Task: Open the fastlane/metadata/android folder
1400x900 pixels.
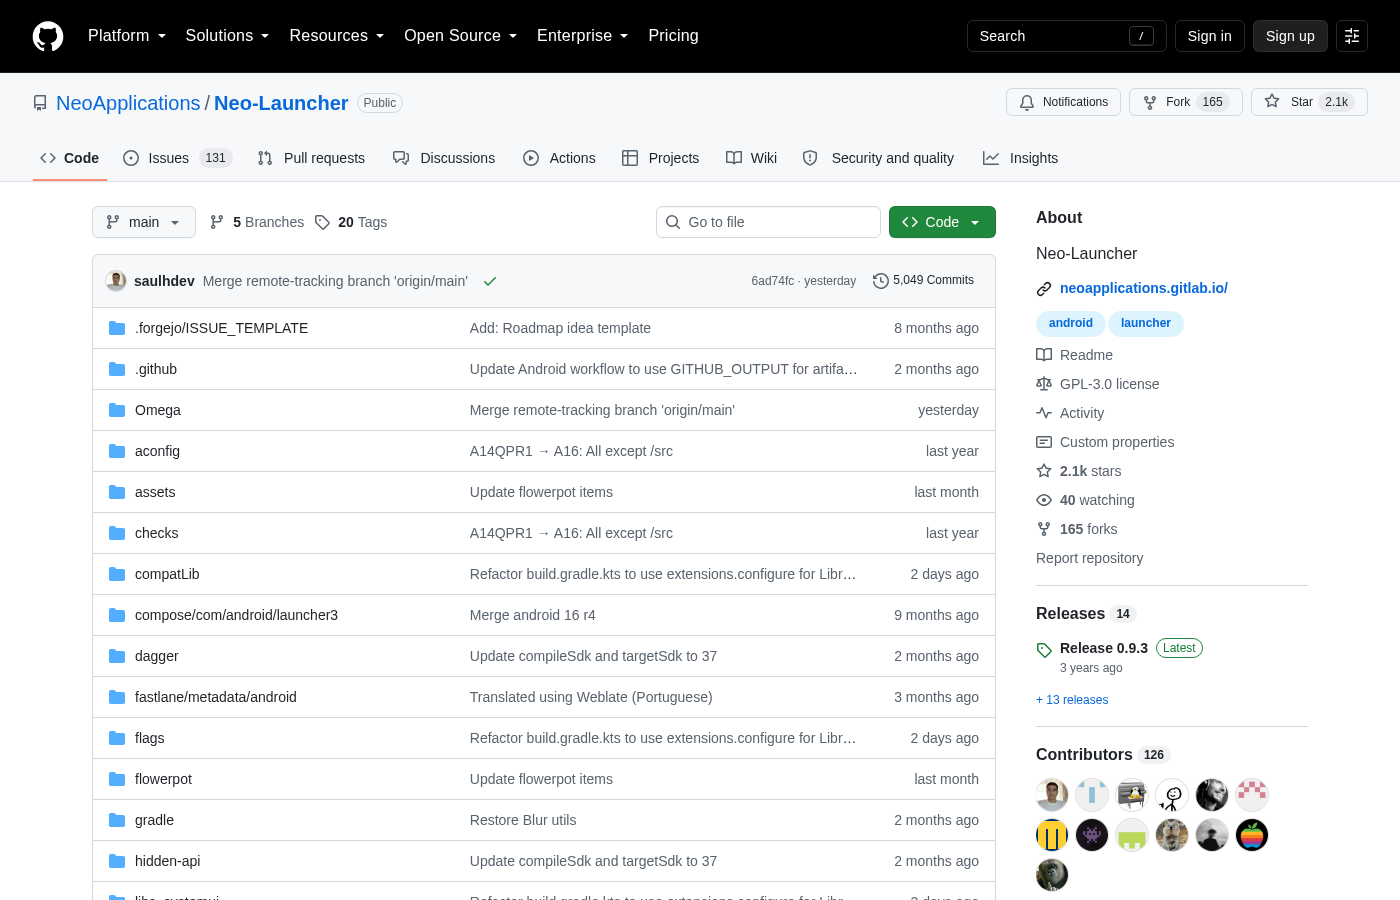Action: click(216, 697)
